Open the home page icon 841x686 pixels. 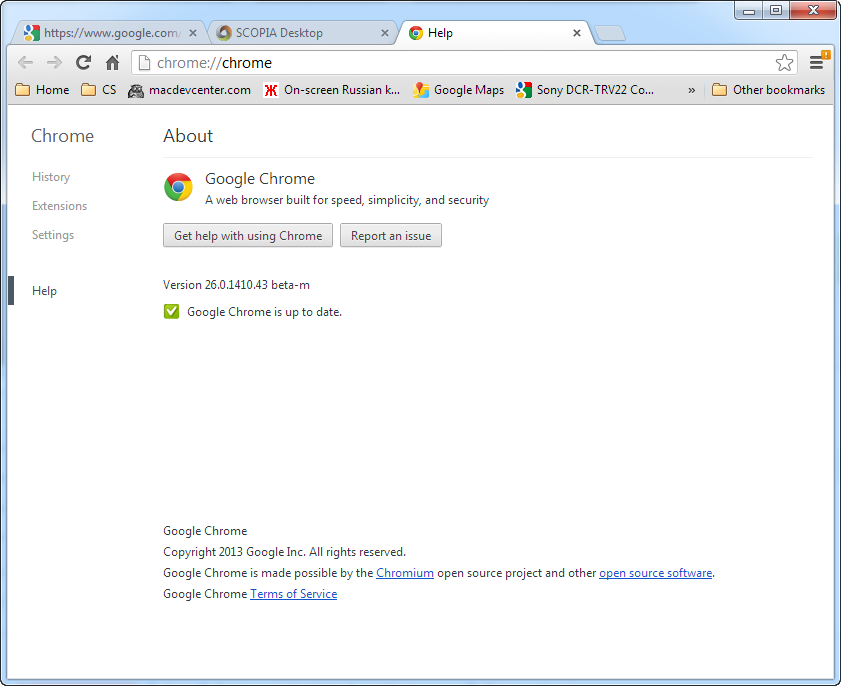click(x=112, y=63)
